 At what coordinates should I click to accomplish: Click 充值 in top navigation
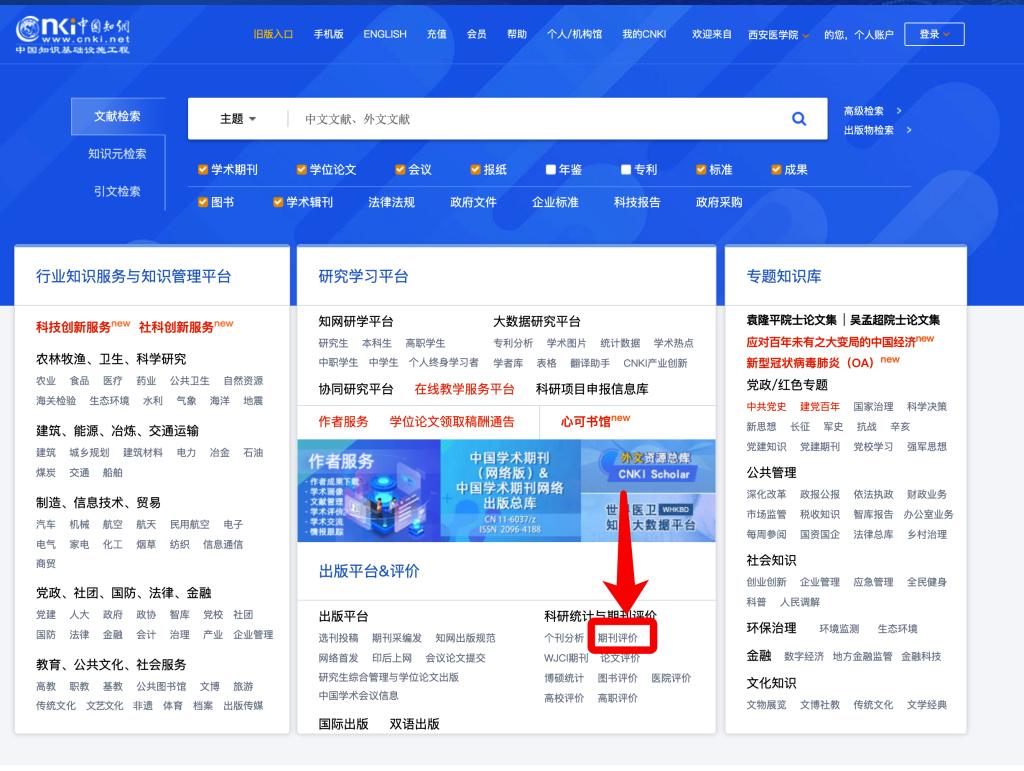point(436,34)
